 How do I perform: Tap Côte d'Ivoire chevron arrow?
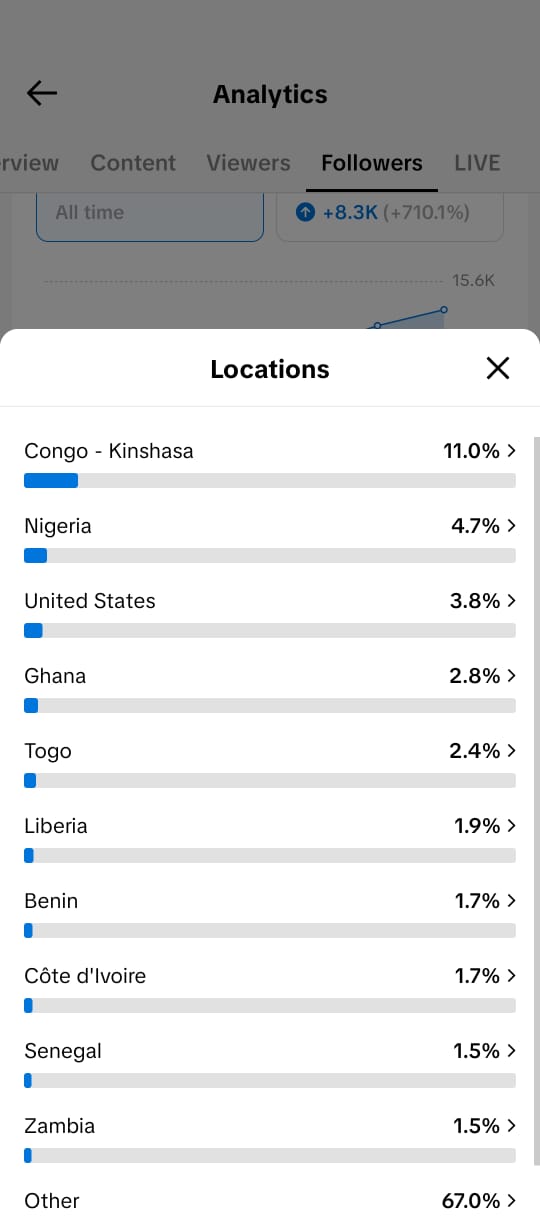pos(512,976)
